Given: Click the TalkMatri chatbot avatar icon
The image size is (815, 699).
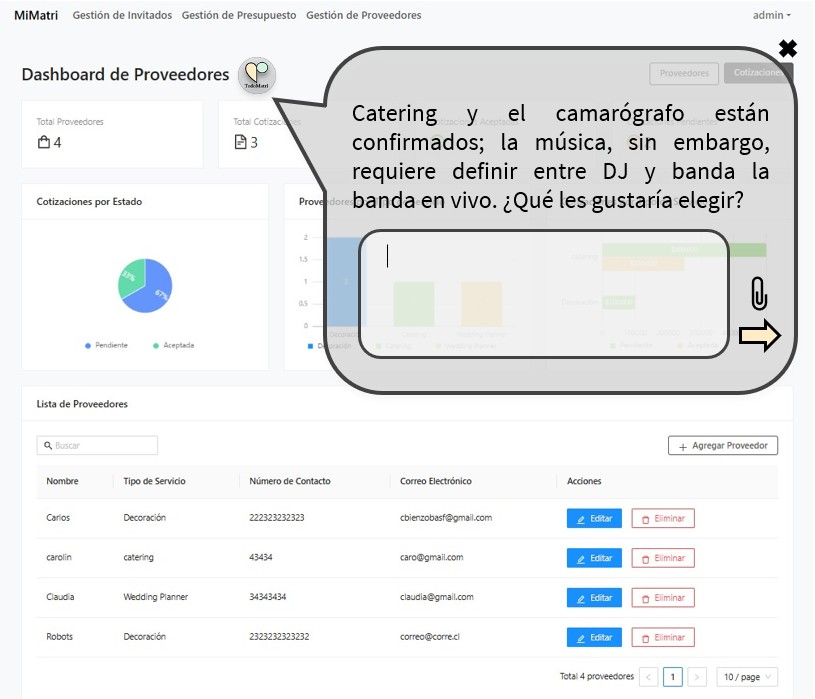Looking at the screenshot, I should 257,75.
